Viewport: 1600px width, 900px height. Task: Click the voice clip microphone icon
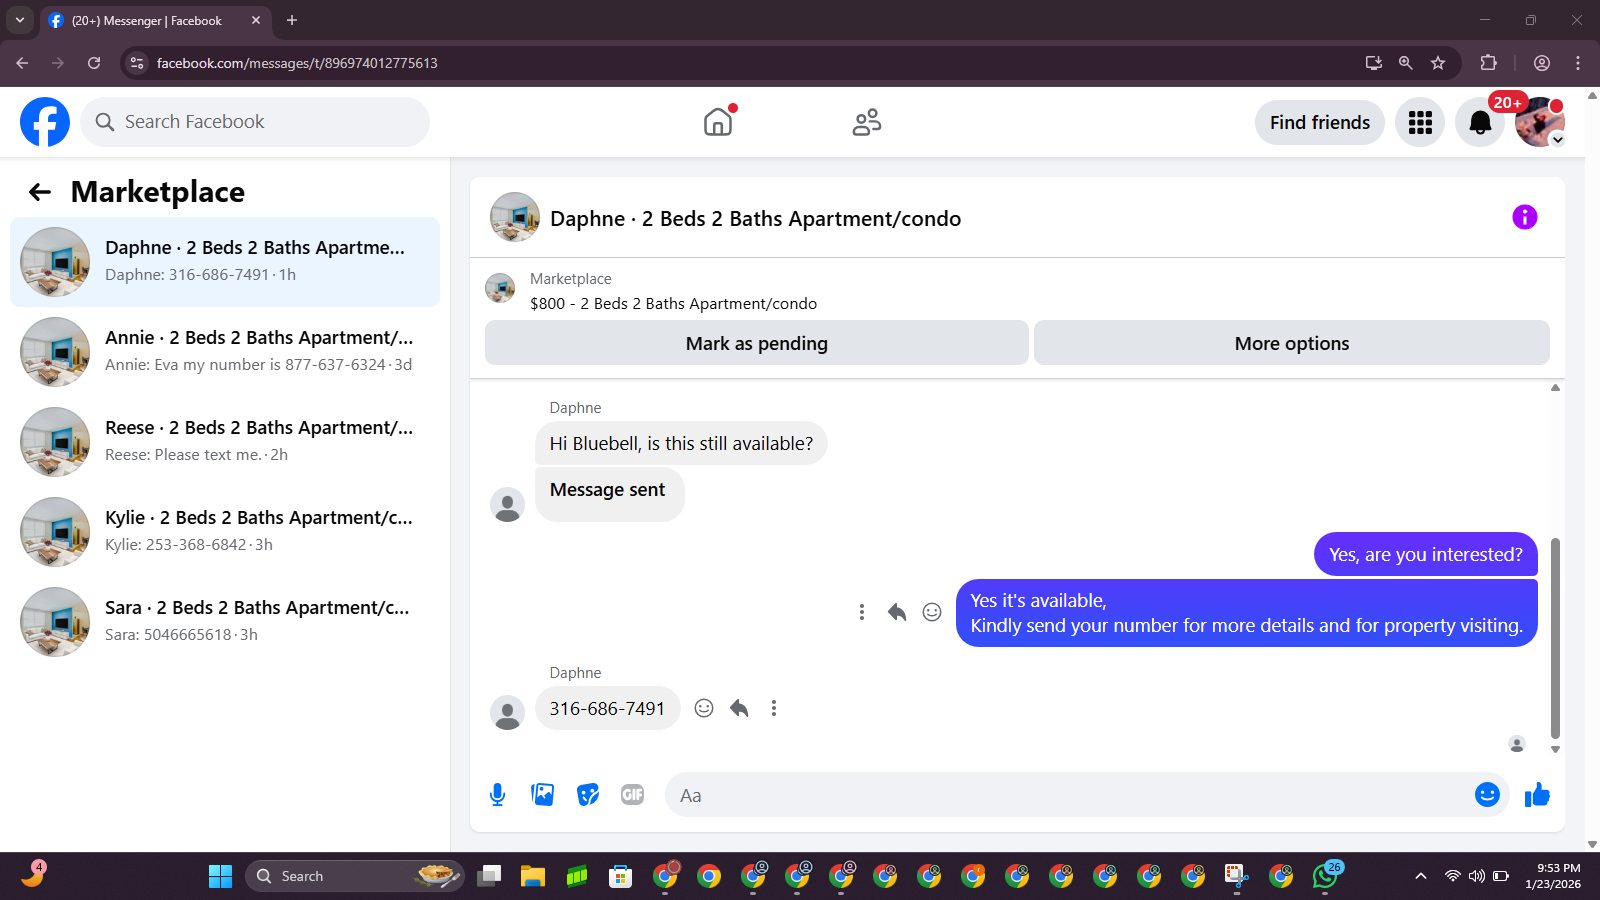point(497,795)
